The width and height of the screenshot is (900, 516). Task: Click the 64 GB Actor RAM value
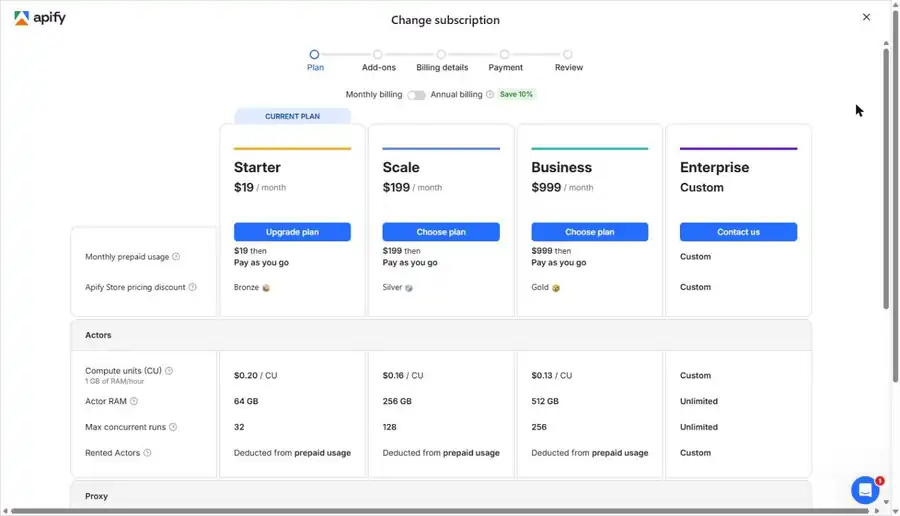click(x=246, y=401)
